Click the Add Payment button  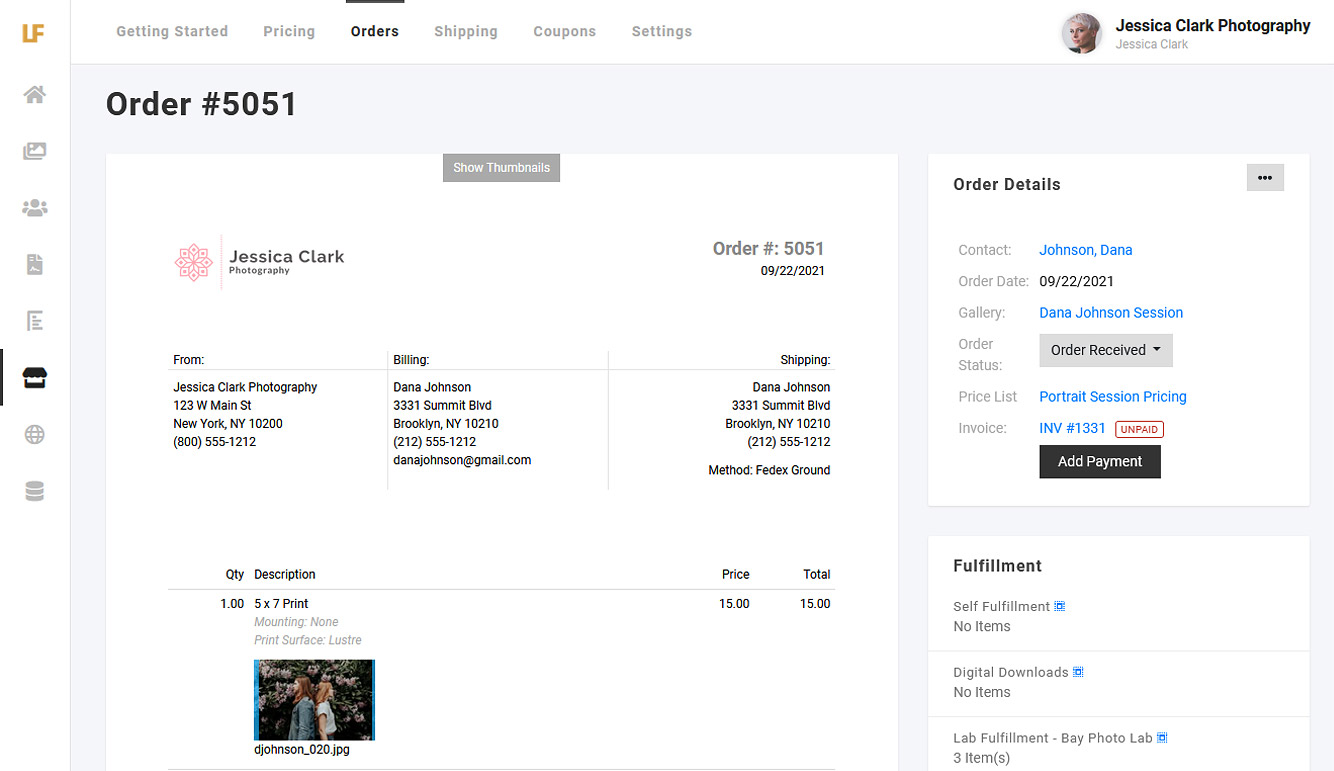tap(1099, 461)
